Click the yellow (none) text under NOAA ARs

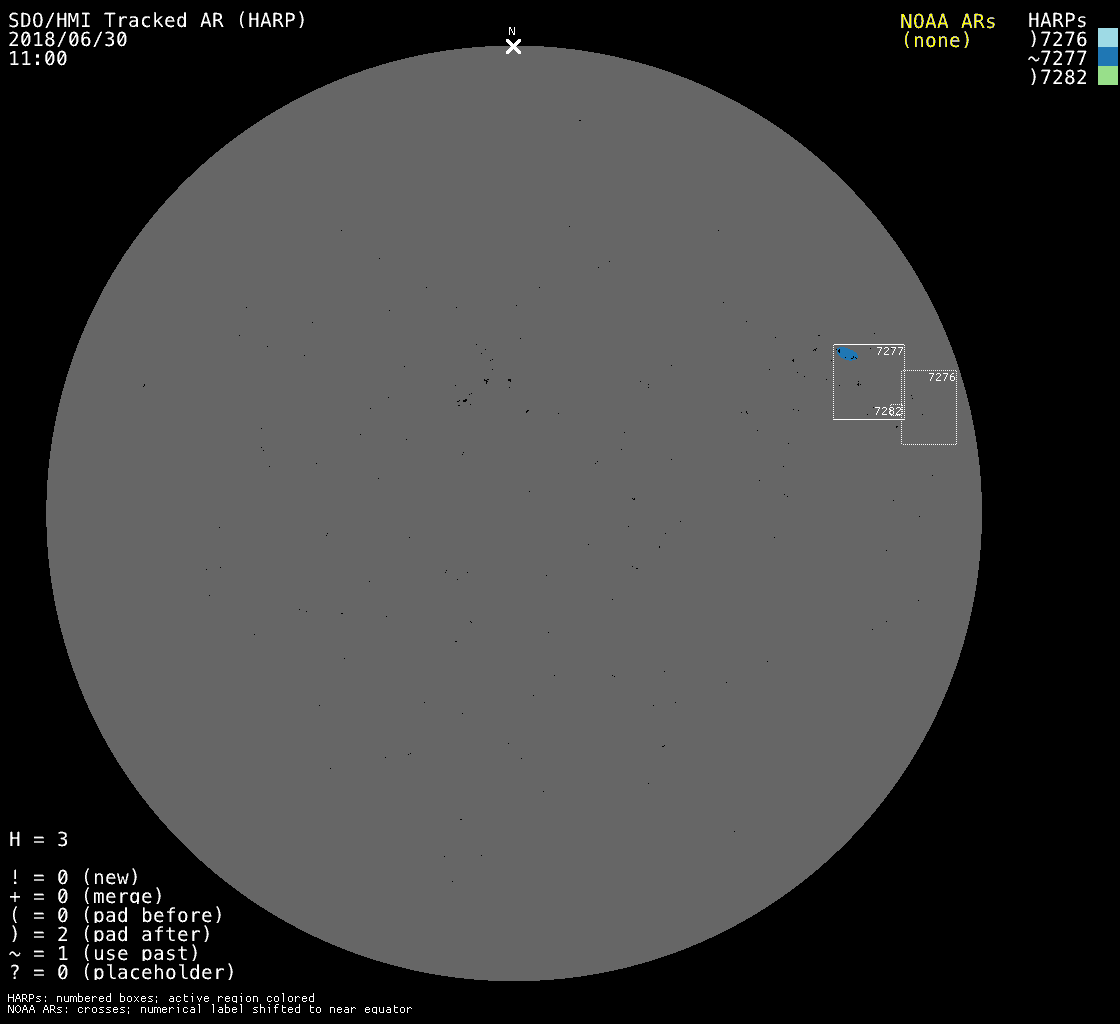click(x=936, y=40)
